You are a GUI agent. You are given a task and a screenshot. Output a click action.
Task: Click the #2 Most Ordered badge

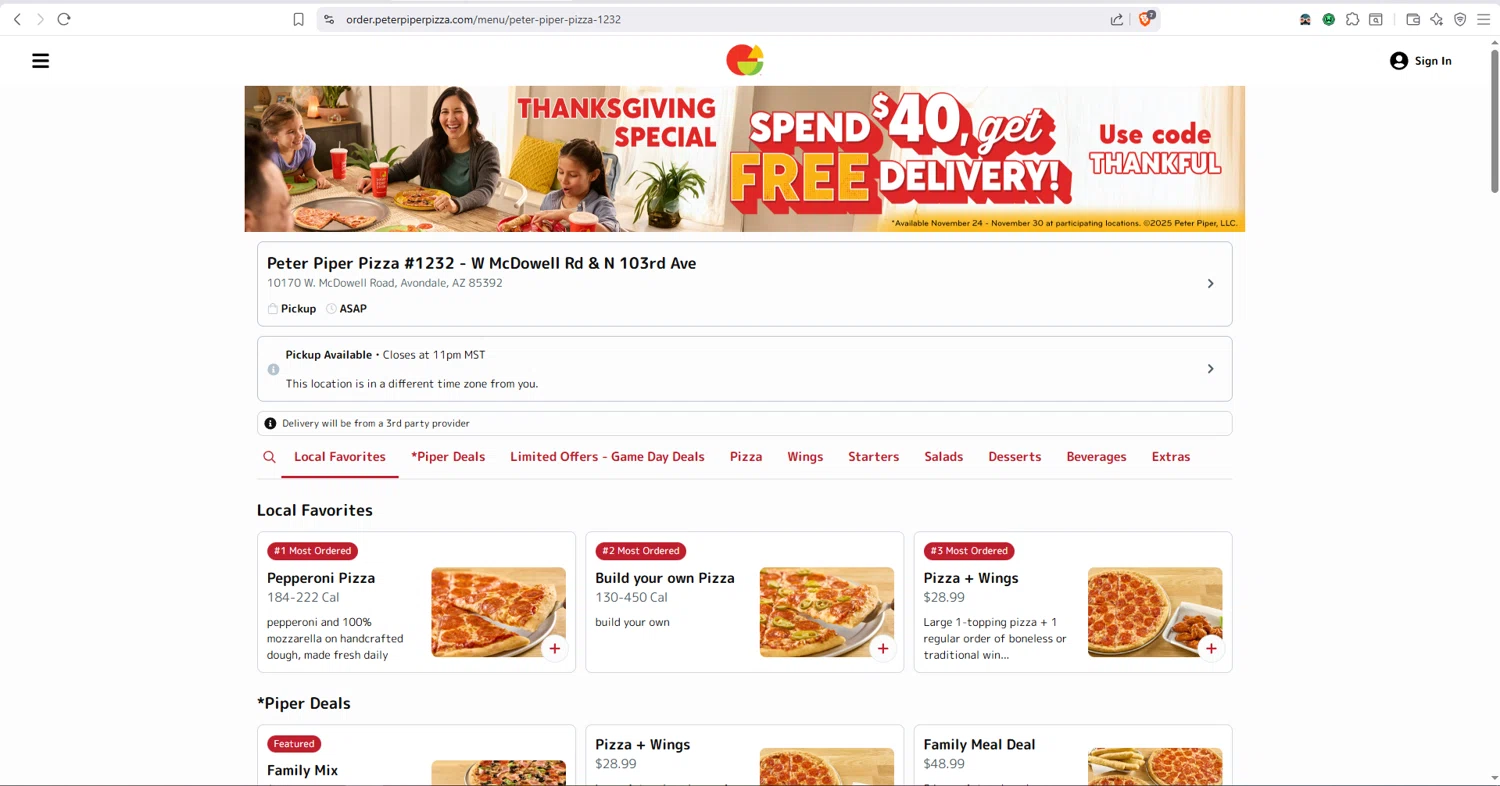pos(641,551)
